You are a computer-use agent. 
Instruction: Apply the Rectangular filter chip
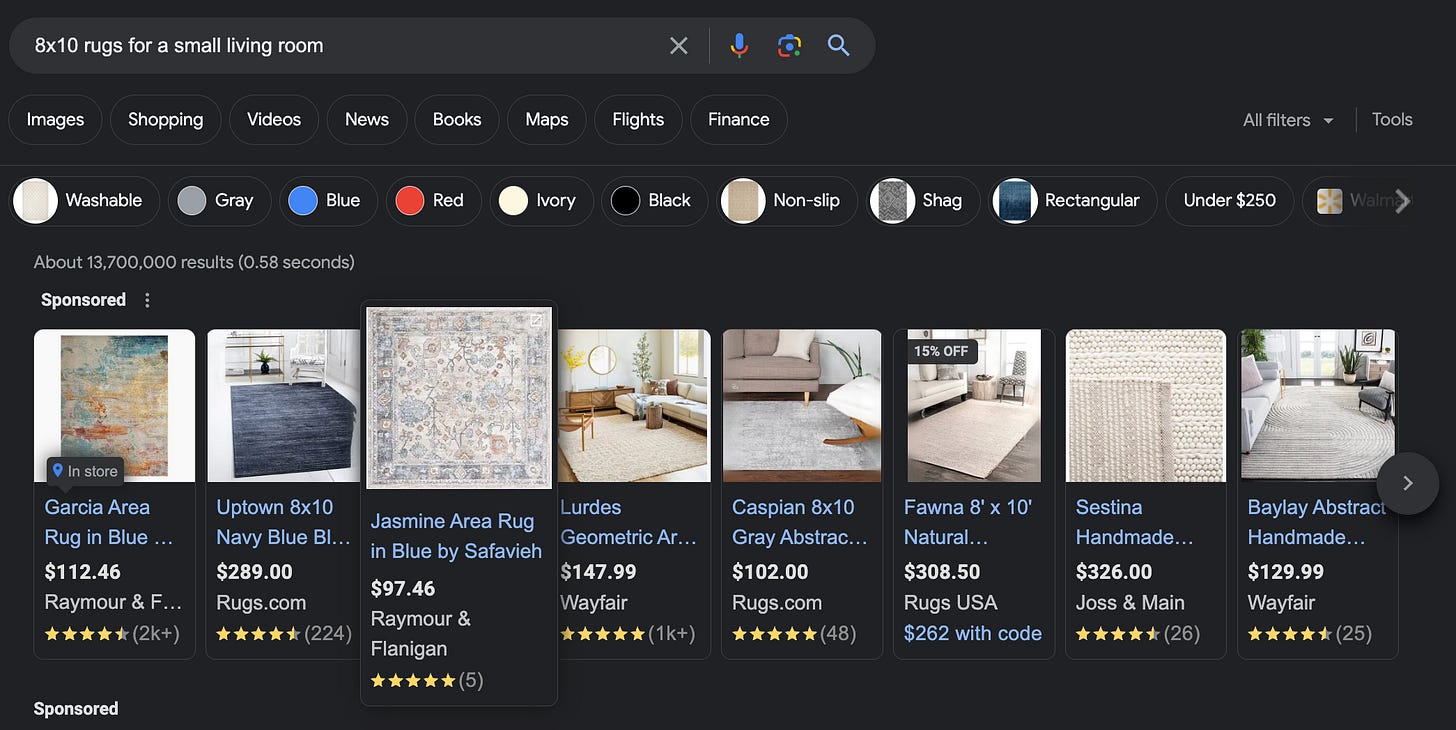click(x=1072, y=200)
